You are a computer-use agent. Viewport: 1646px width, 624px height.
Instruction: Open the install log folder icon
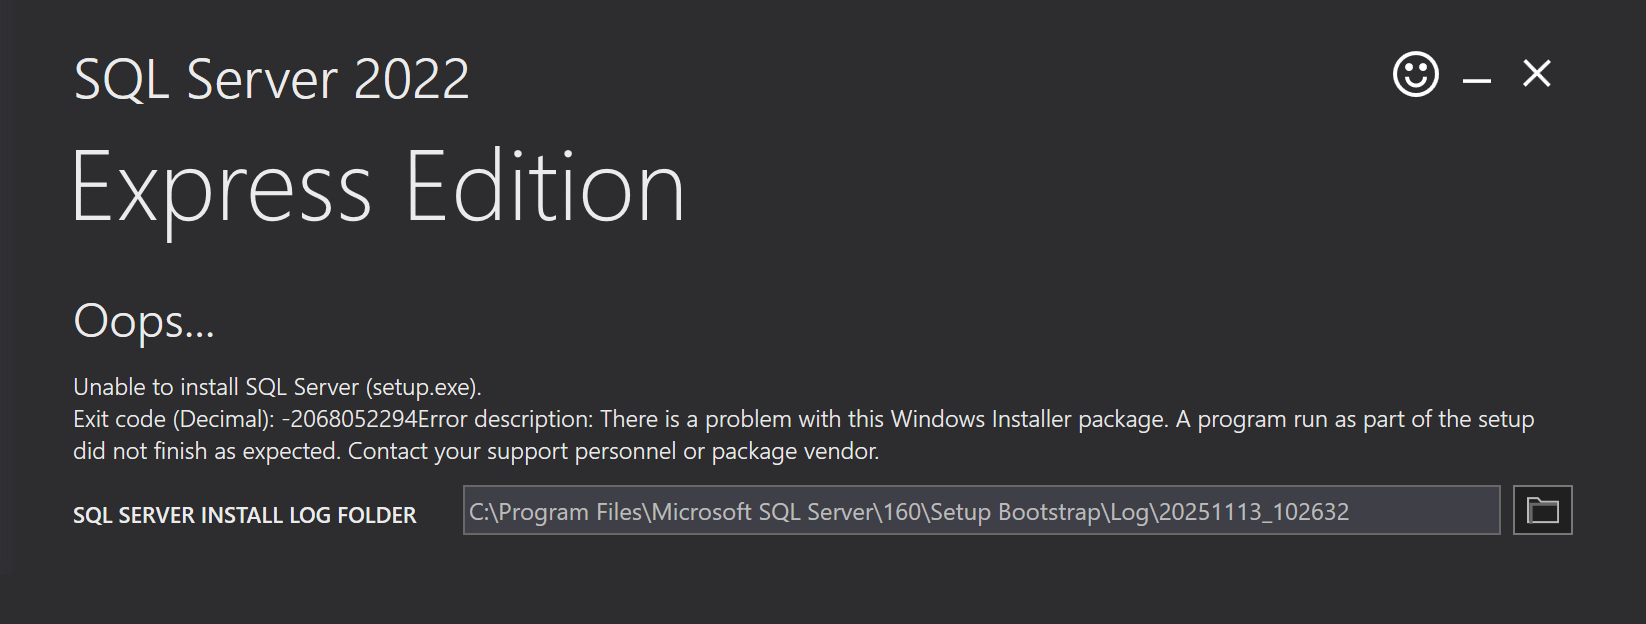coord(1542,510)
